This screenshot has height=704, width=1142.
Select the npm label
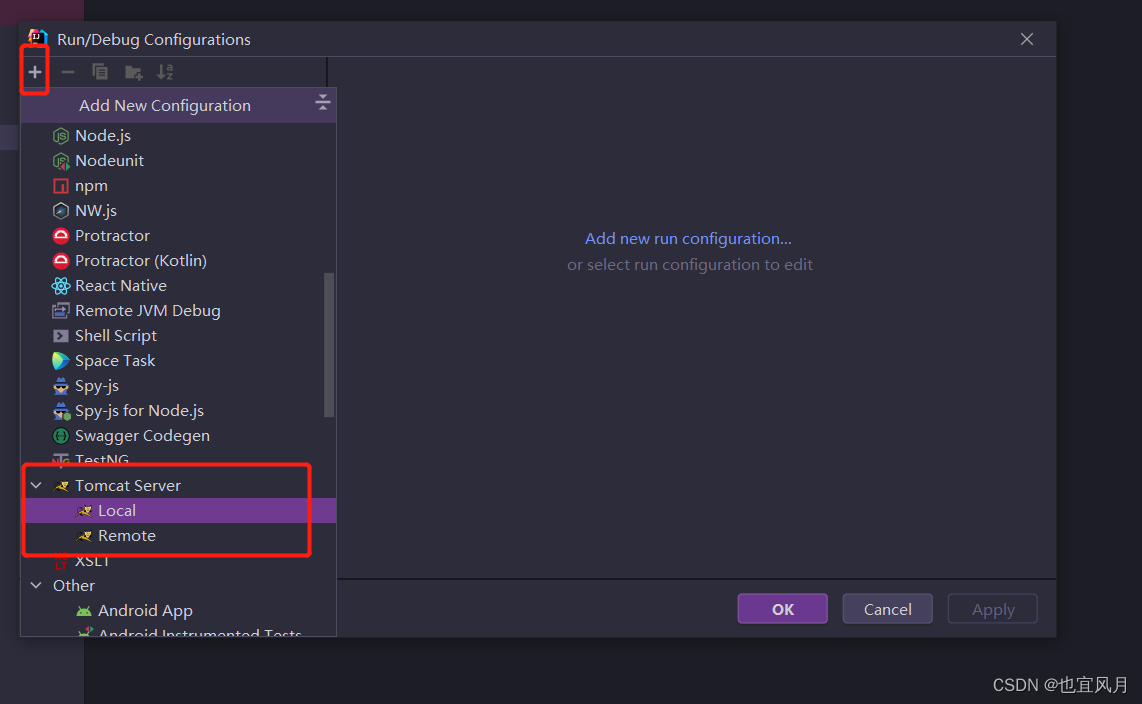91,186
